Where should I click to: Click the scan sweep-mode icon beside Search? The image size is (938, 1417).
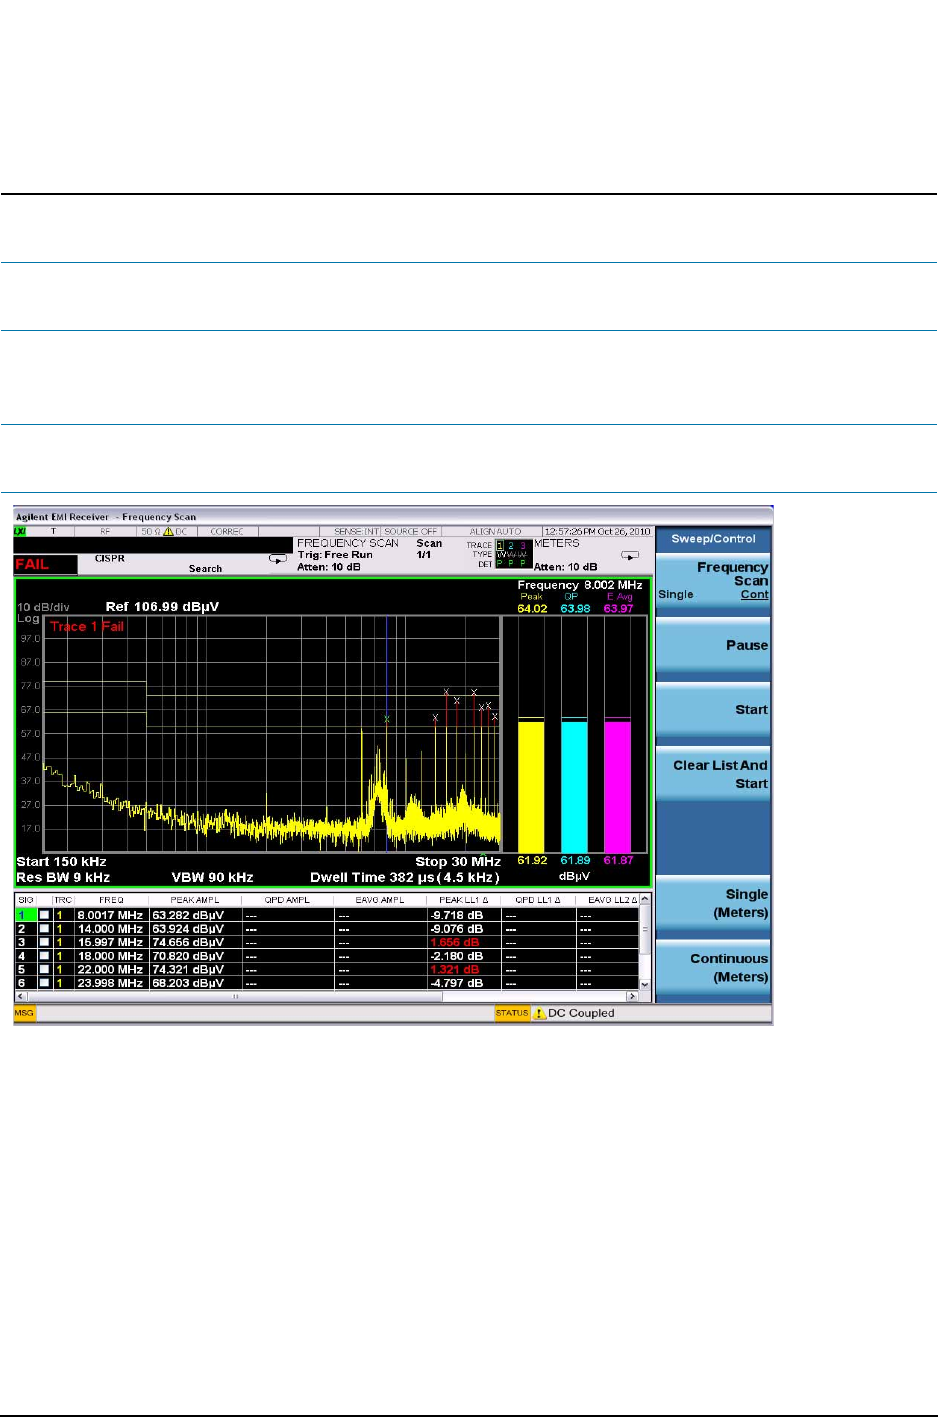(278, 559)
